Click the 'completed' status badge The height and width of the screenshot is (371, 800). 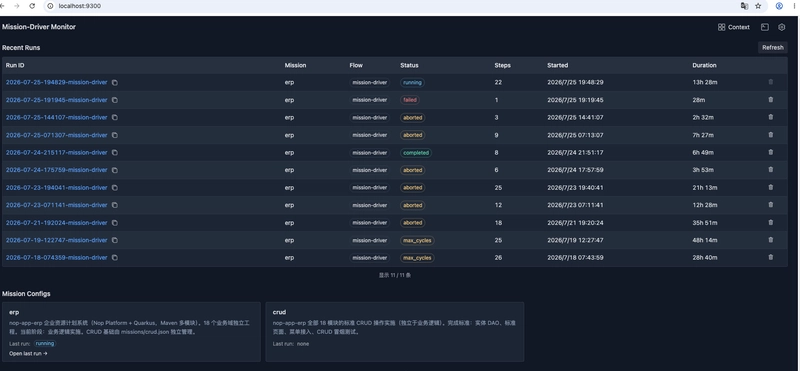[x=416, y=153]
